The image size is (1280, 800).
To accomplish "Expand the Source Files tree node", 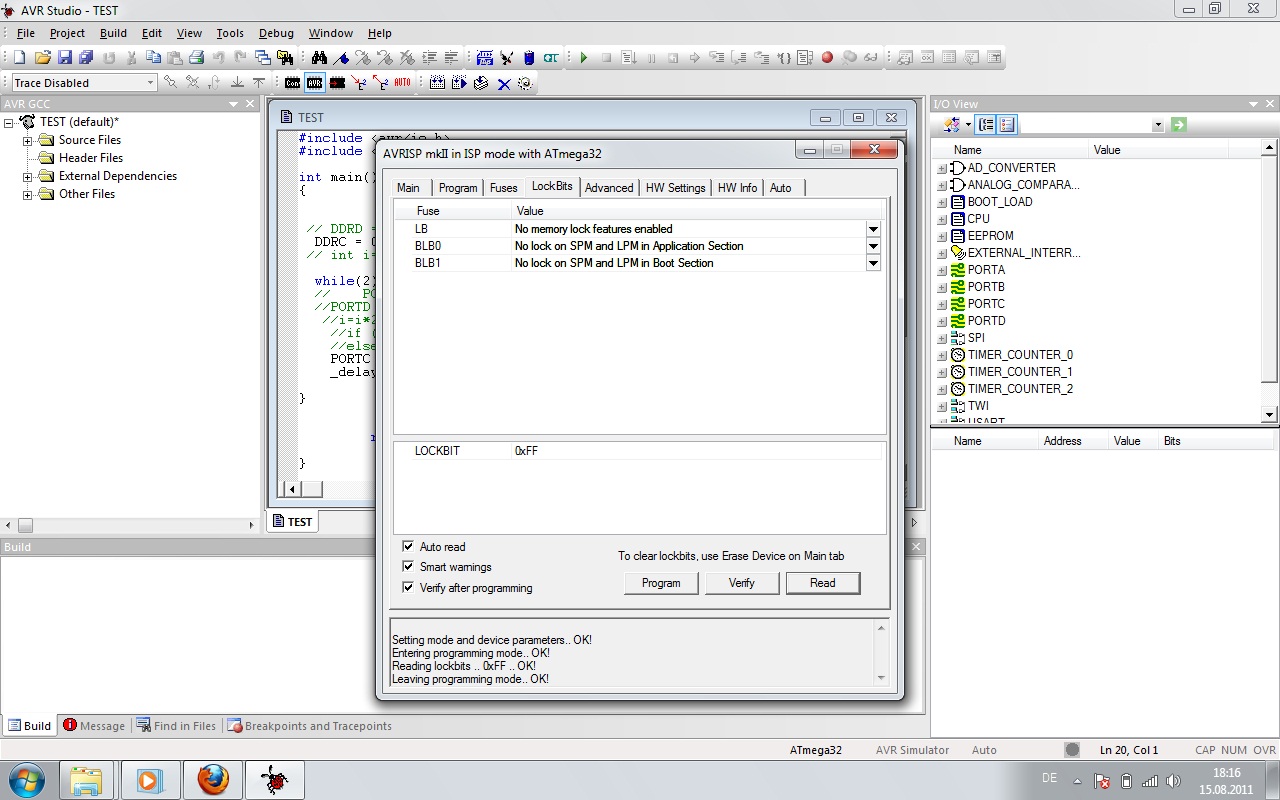I will 28,140.
